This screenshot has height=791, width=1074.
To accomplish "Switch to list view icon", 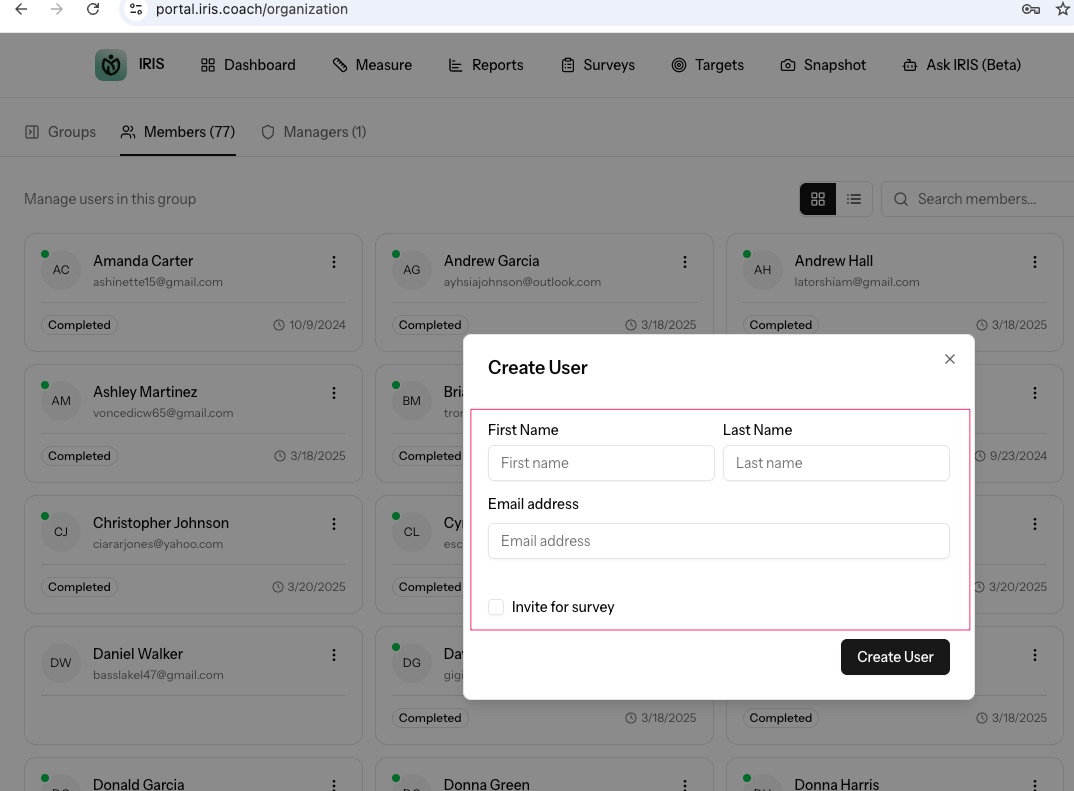I will (853, 199).
